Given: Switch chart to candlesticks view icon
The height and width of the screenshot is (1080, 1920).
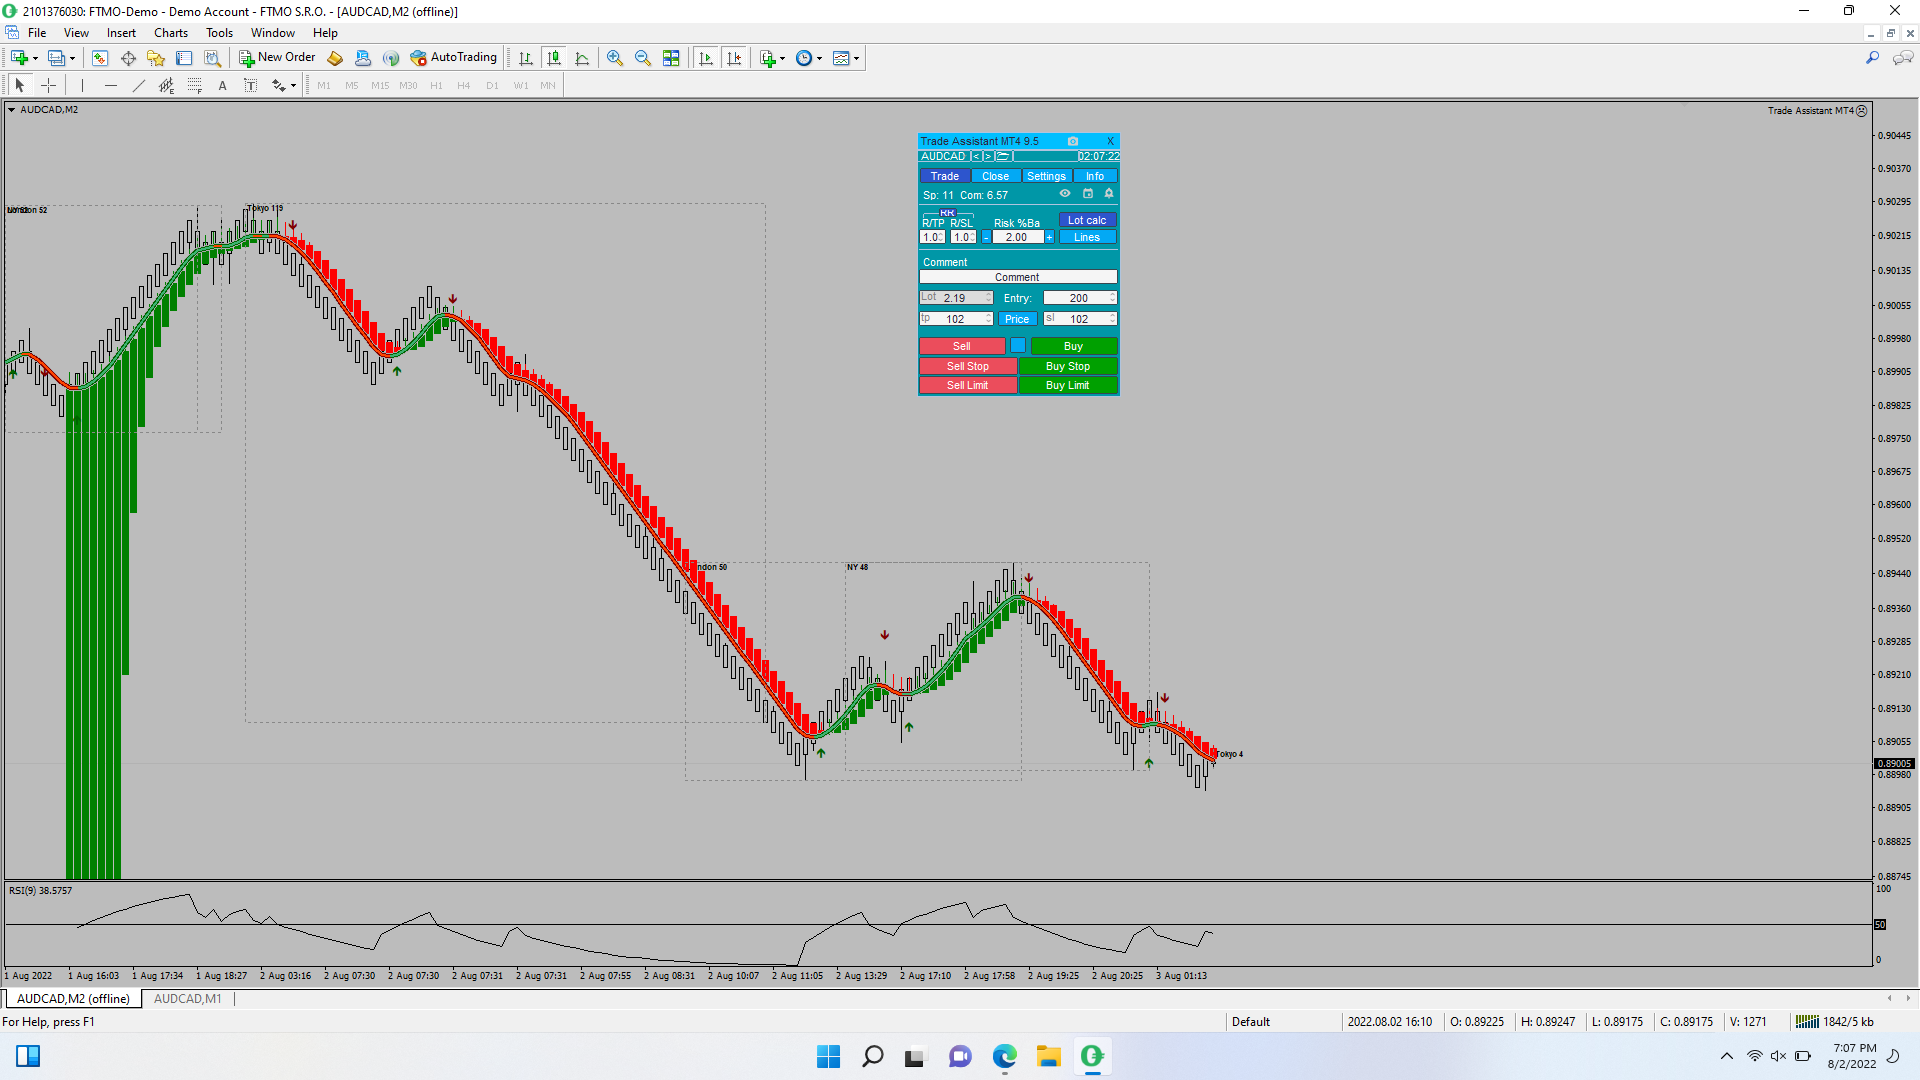Looking at the screenshot, I should [554, 58].
